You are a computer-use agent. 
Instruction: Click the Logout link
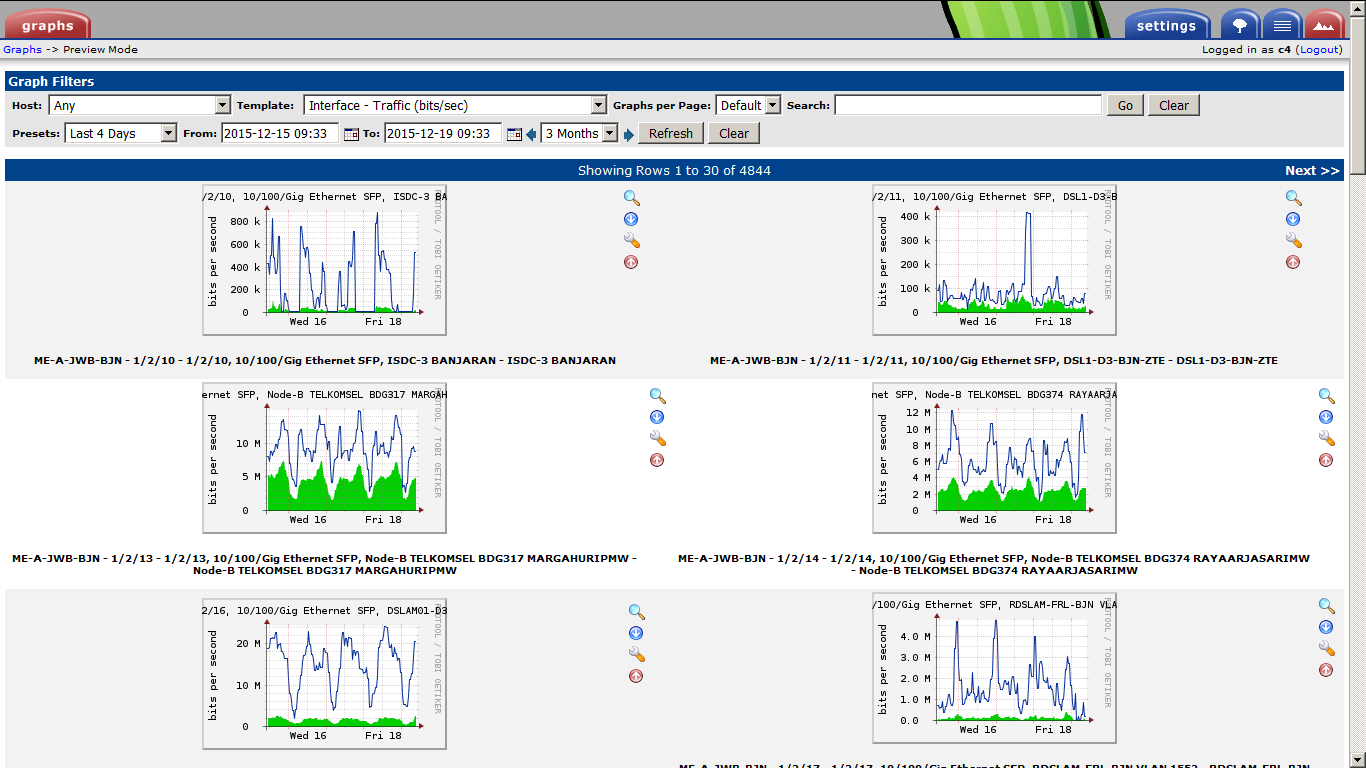click(x=1319, y=49)
